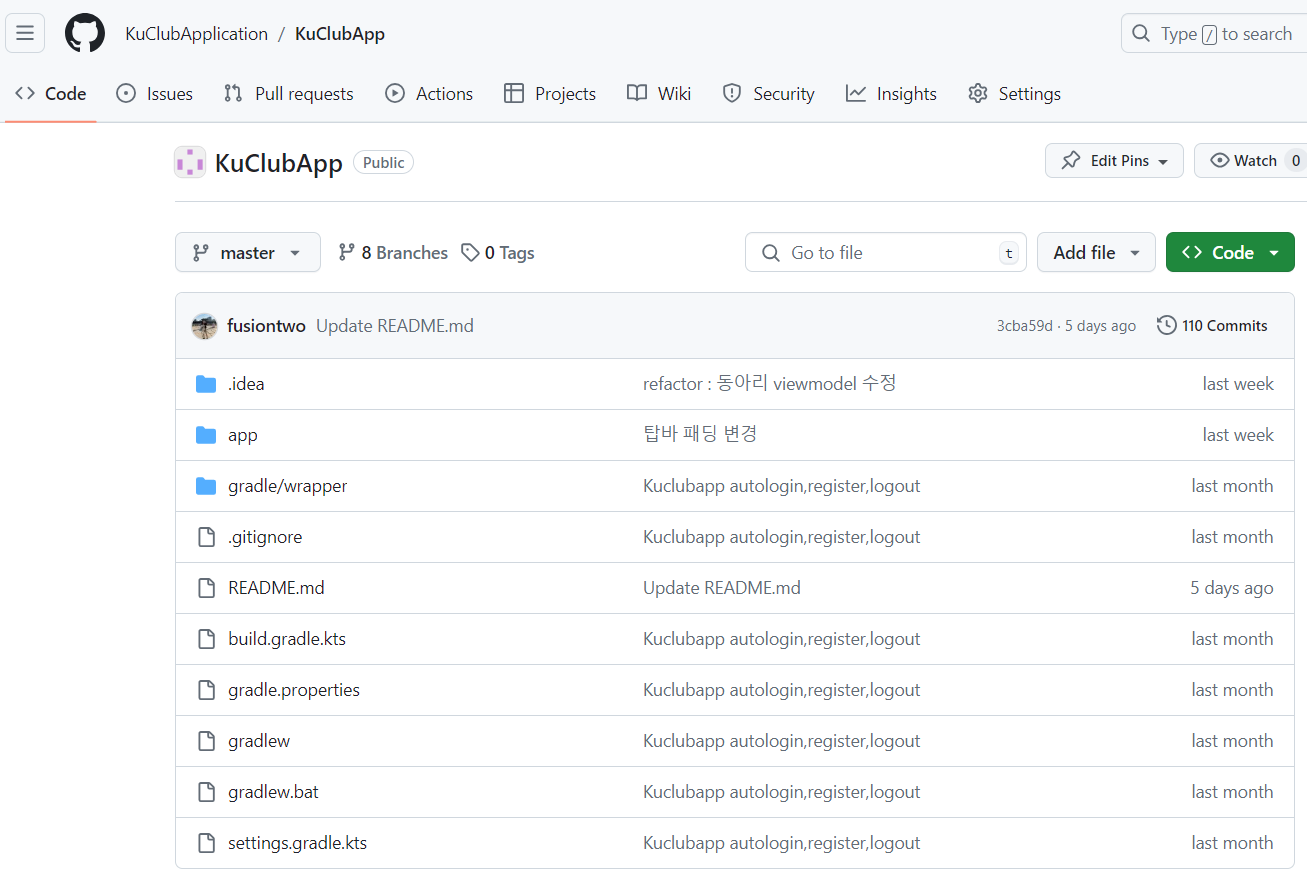
Task: Click the KuClubApp repository title heading
Action: [x=279, y=163]
